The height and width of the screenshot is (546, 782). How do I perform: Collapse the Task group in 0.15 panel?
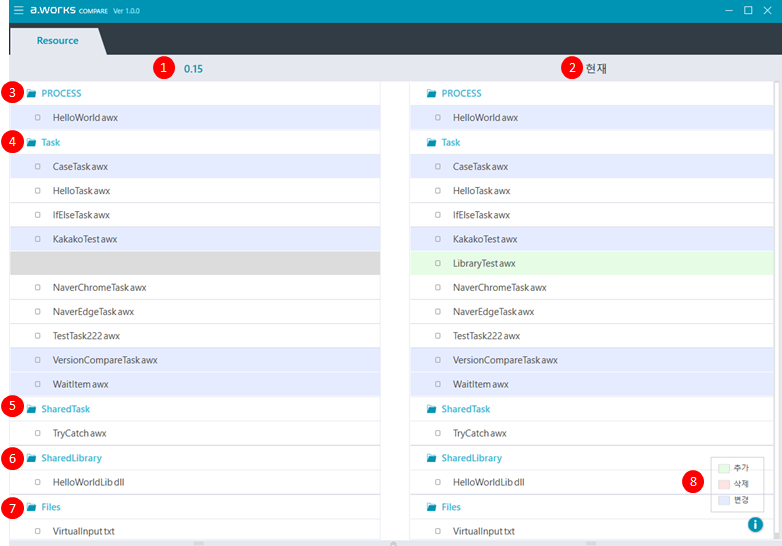point(50,143)
